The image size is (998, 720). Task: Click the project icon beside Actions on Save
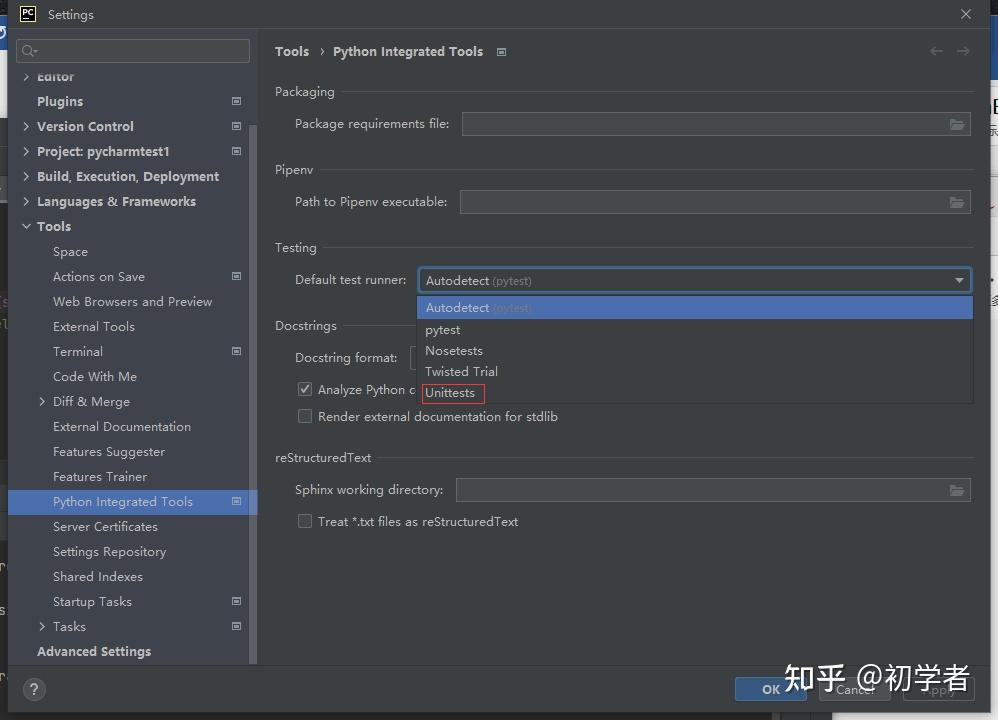coord(236,276)
